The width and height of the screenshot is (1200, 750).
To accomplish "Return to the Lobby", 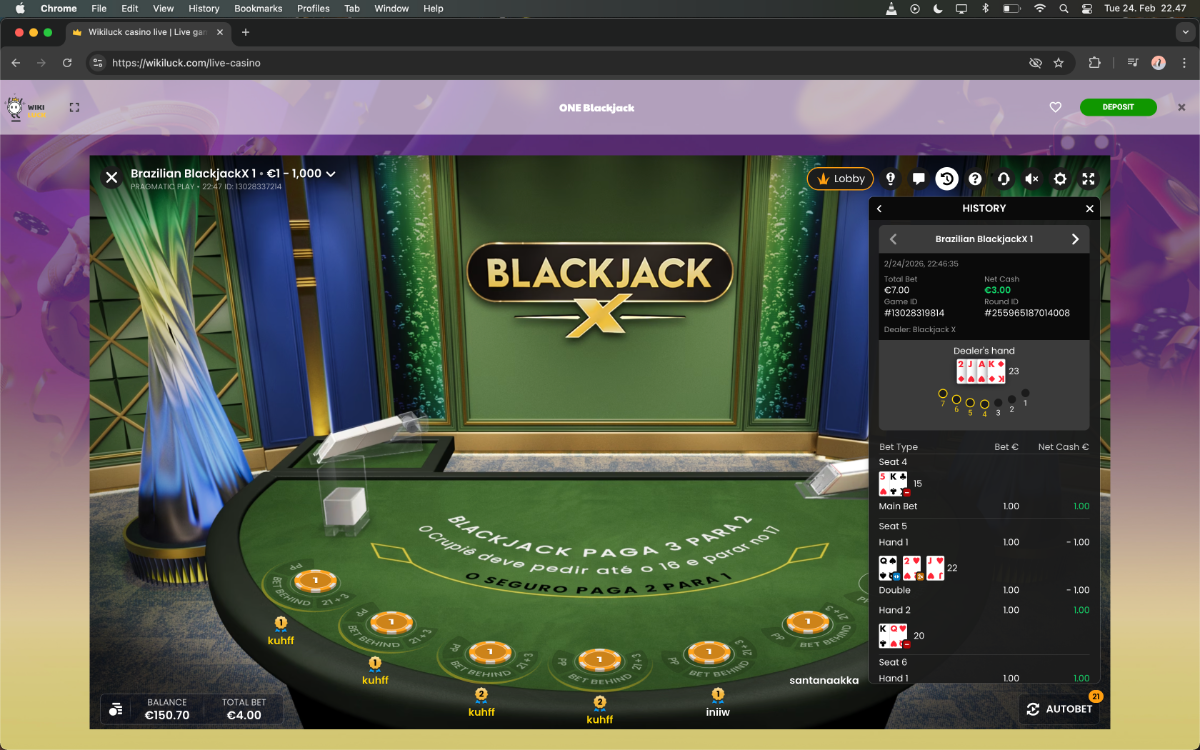I will pyautogui.click(x=840, y=179).
